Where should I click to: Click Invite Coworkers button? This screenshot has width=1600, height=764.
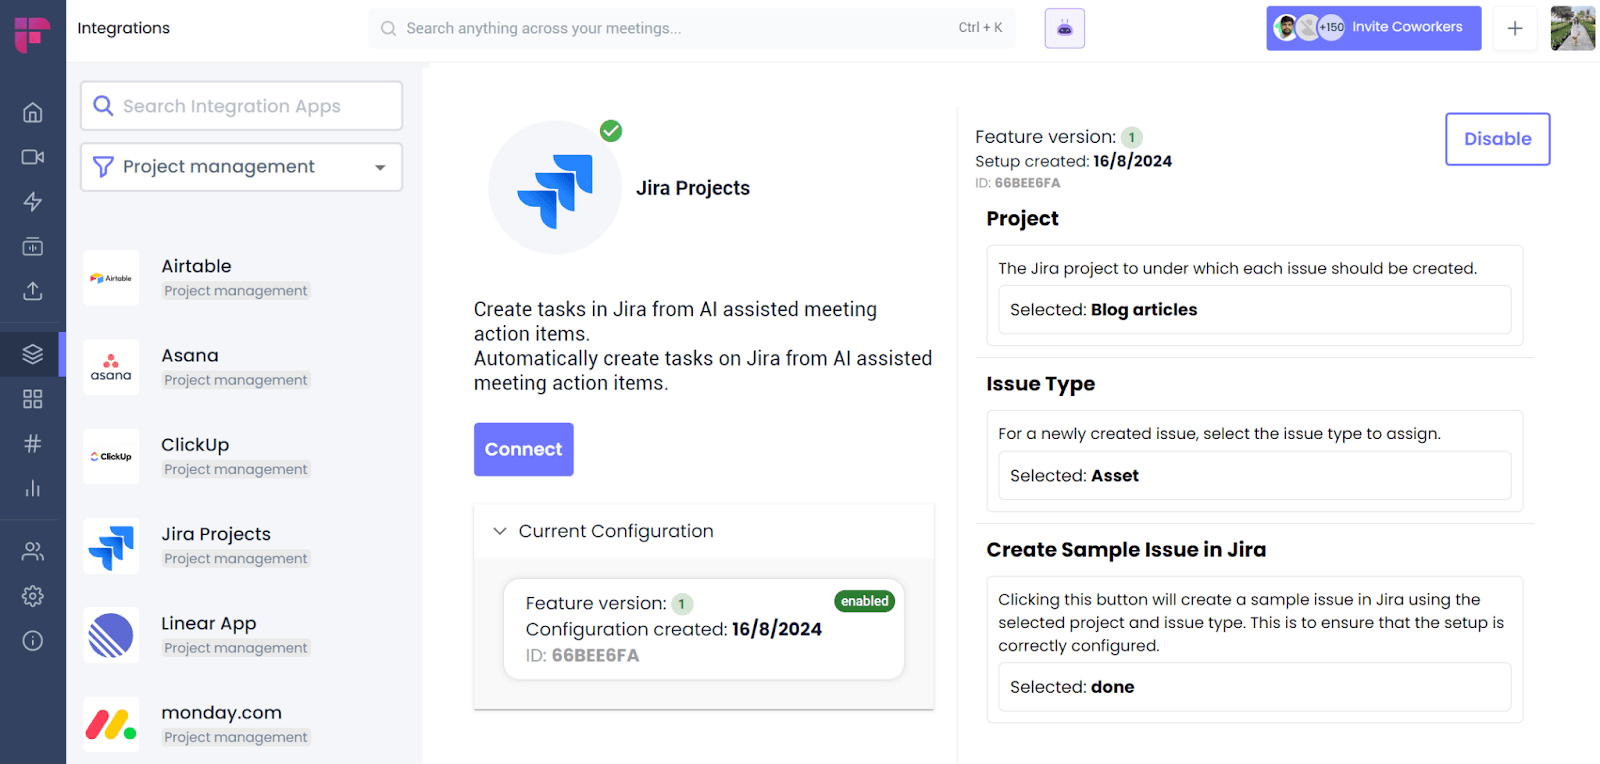pos(1374,28)
